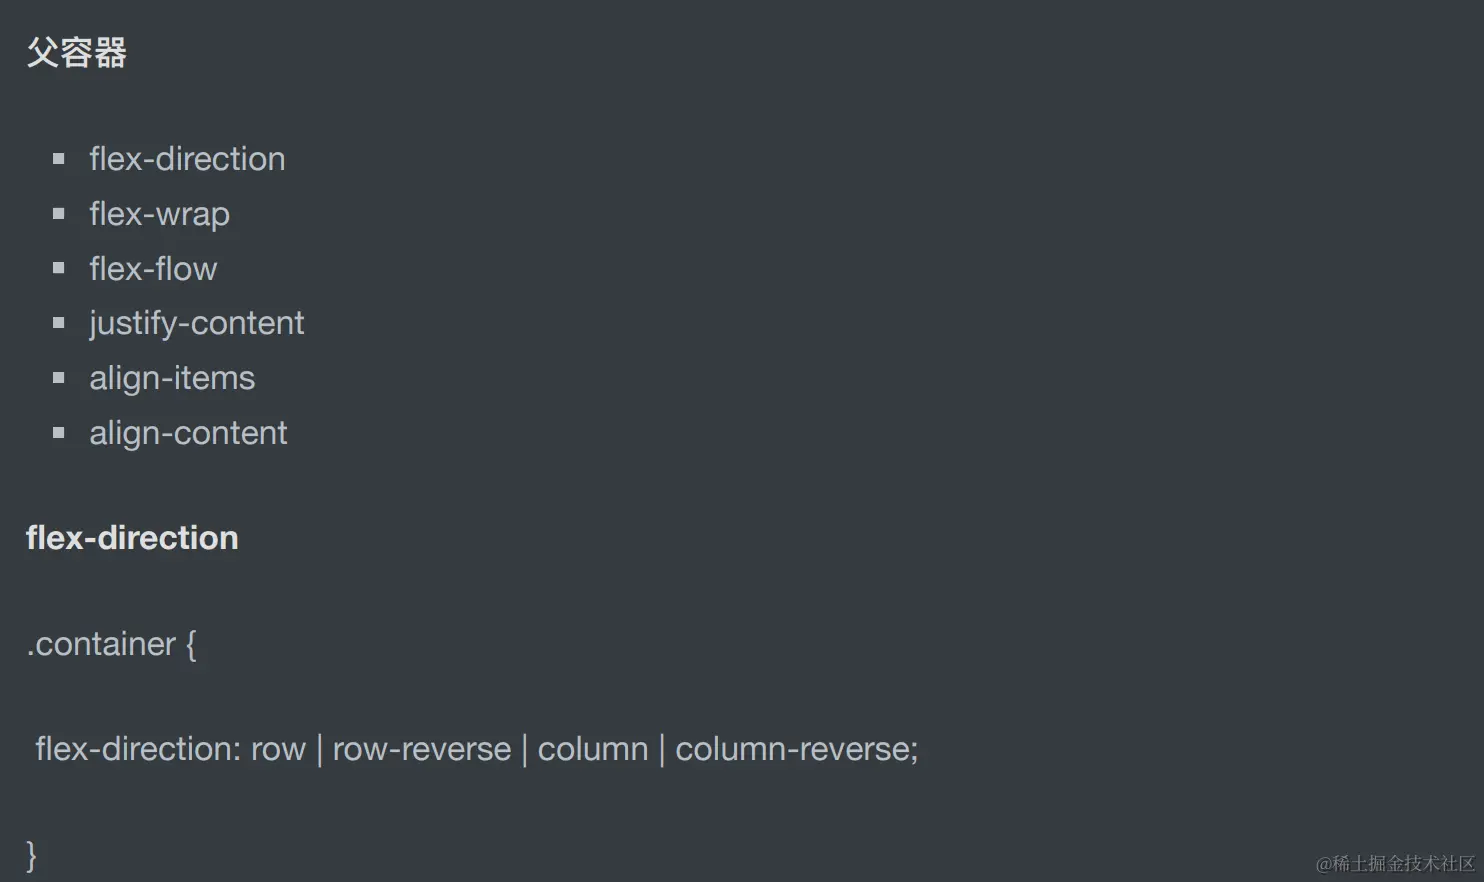Image resolution: width=1484 pixels, height=882 pixels.
Task: Click the bullet before justify-content
Action: pos(59,323)
